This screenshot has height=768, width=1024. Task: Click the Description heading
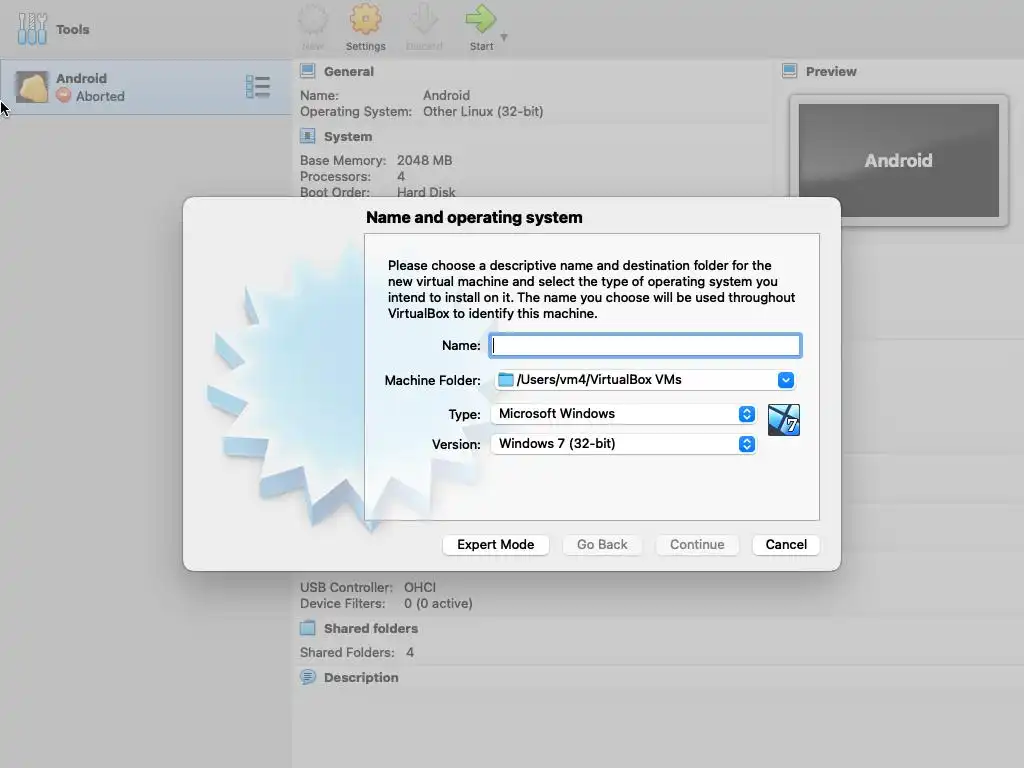(361, 677)
